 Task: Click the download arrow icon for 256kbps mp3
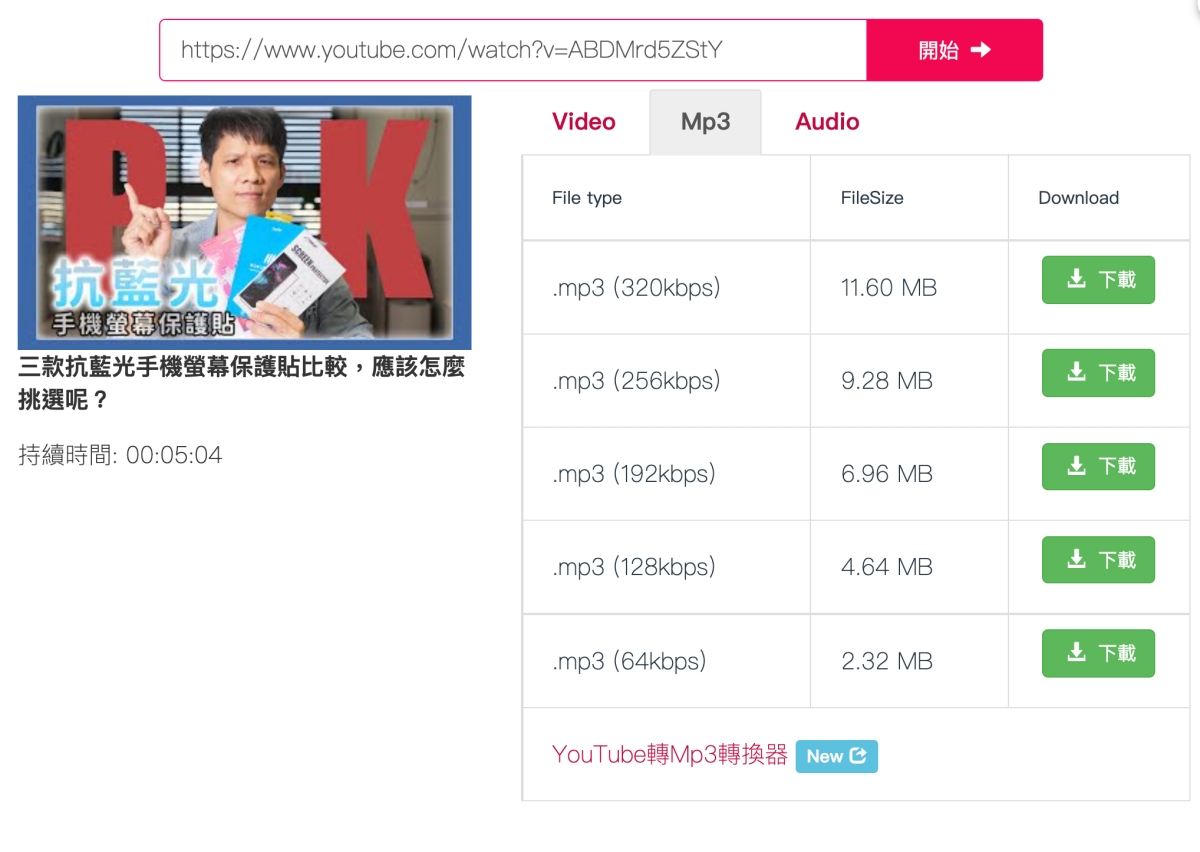point(1076,372)
